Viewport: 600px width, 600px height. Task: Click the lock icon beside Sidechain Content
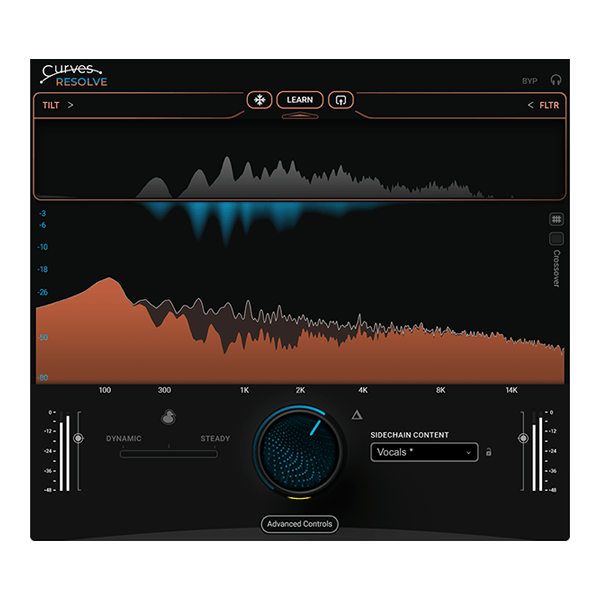click(x=489, y=452)
